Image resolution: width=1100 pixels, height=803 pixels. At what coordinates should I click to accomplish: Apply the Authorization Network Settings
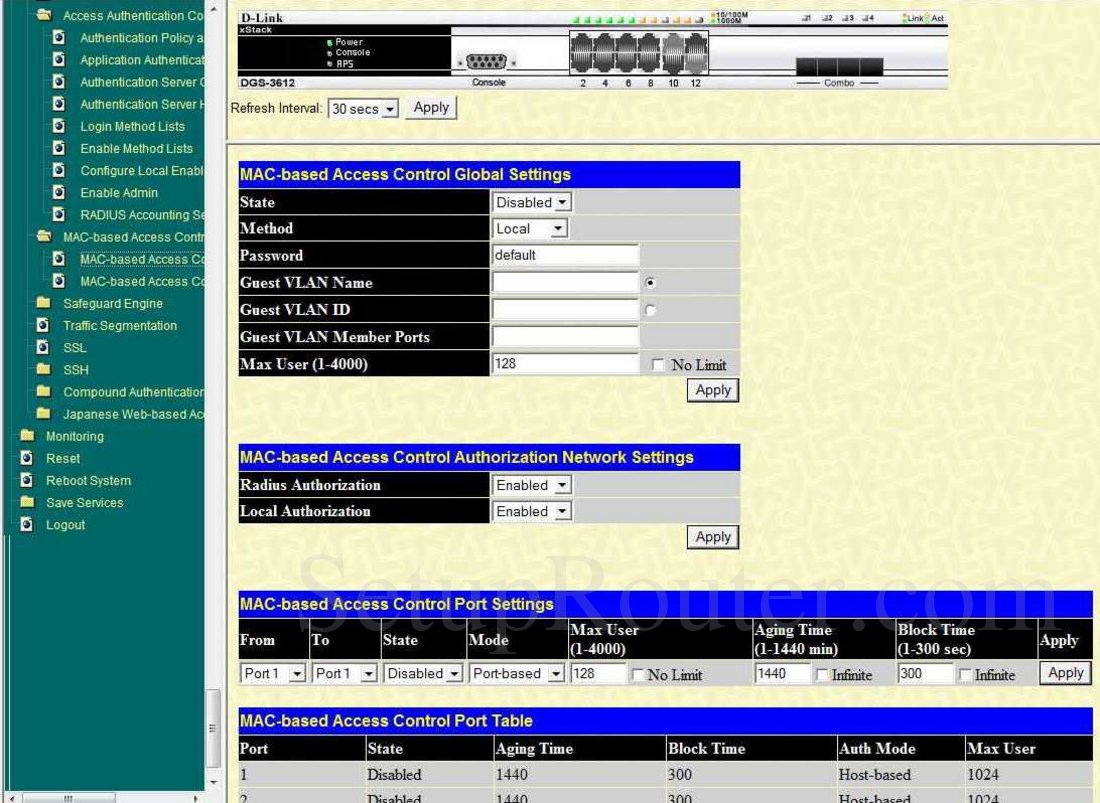[713, 537]
